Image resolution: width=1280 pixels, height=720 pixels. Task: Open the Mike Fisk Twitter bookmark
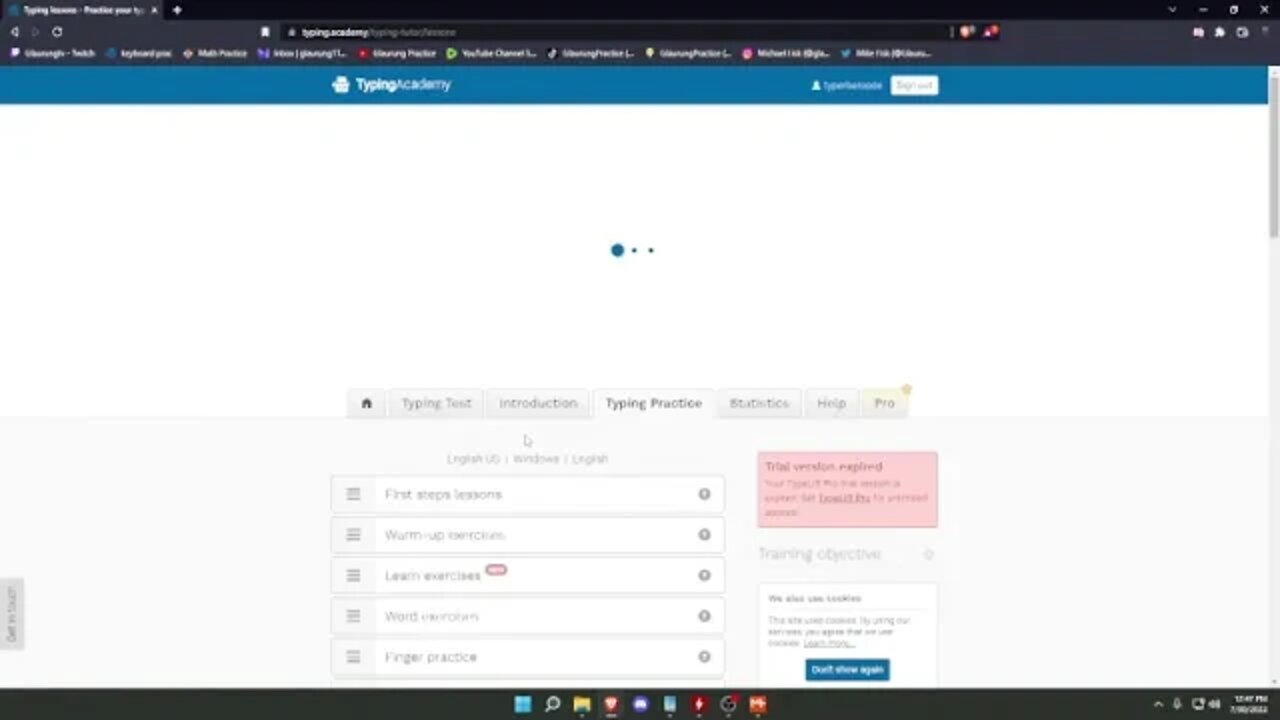(886, 53)
